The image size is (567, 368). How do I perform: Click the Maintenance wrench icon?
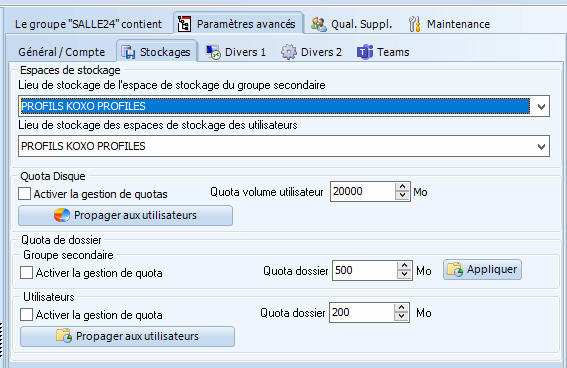(415, 24)
